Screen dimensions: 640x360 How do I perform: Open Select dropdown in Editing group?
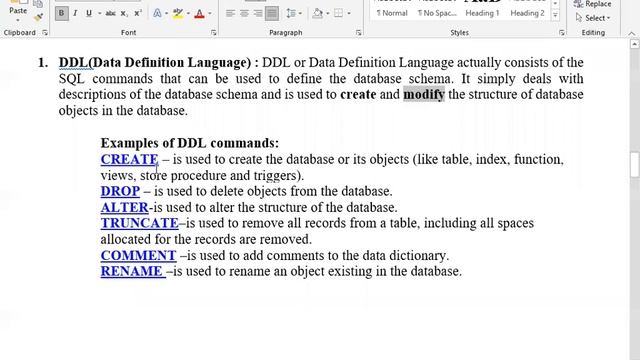coord(593,18)
